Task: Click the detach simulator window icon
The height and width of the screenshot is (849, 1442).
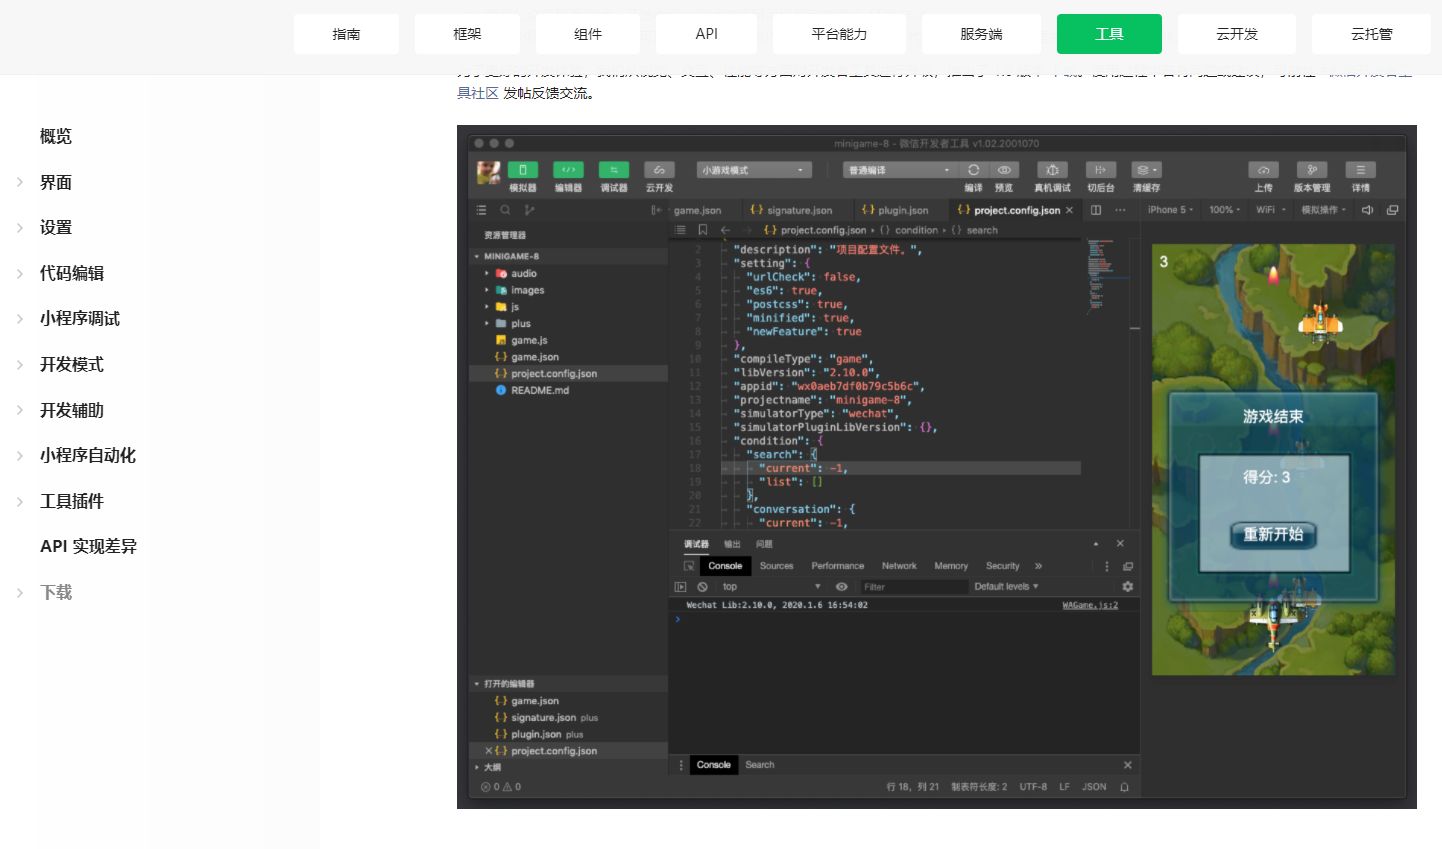Action: pos(1392,210)
